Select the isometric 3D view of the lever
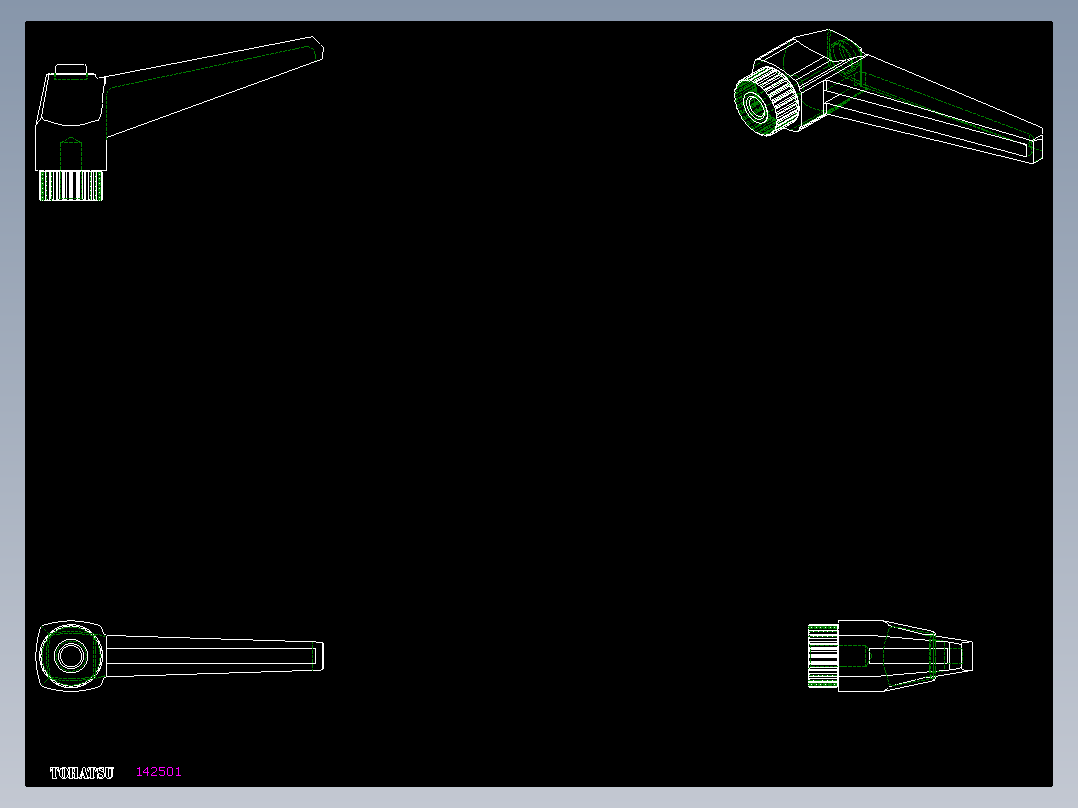Viewport: 1078px width, 808px height. click(x=888, y=96)
